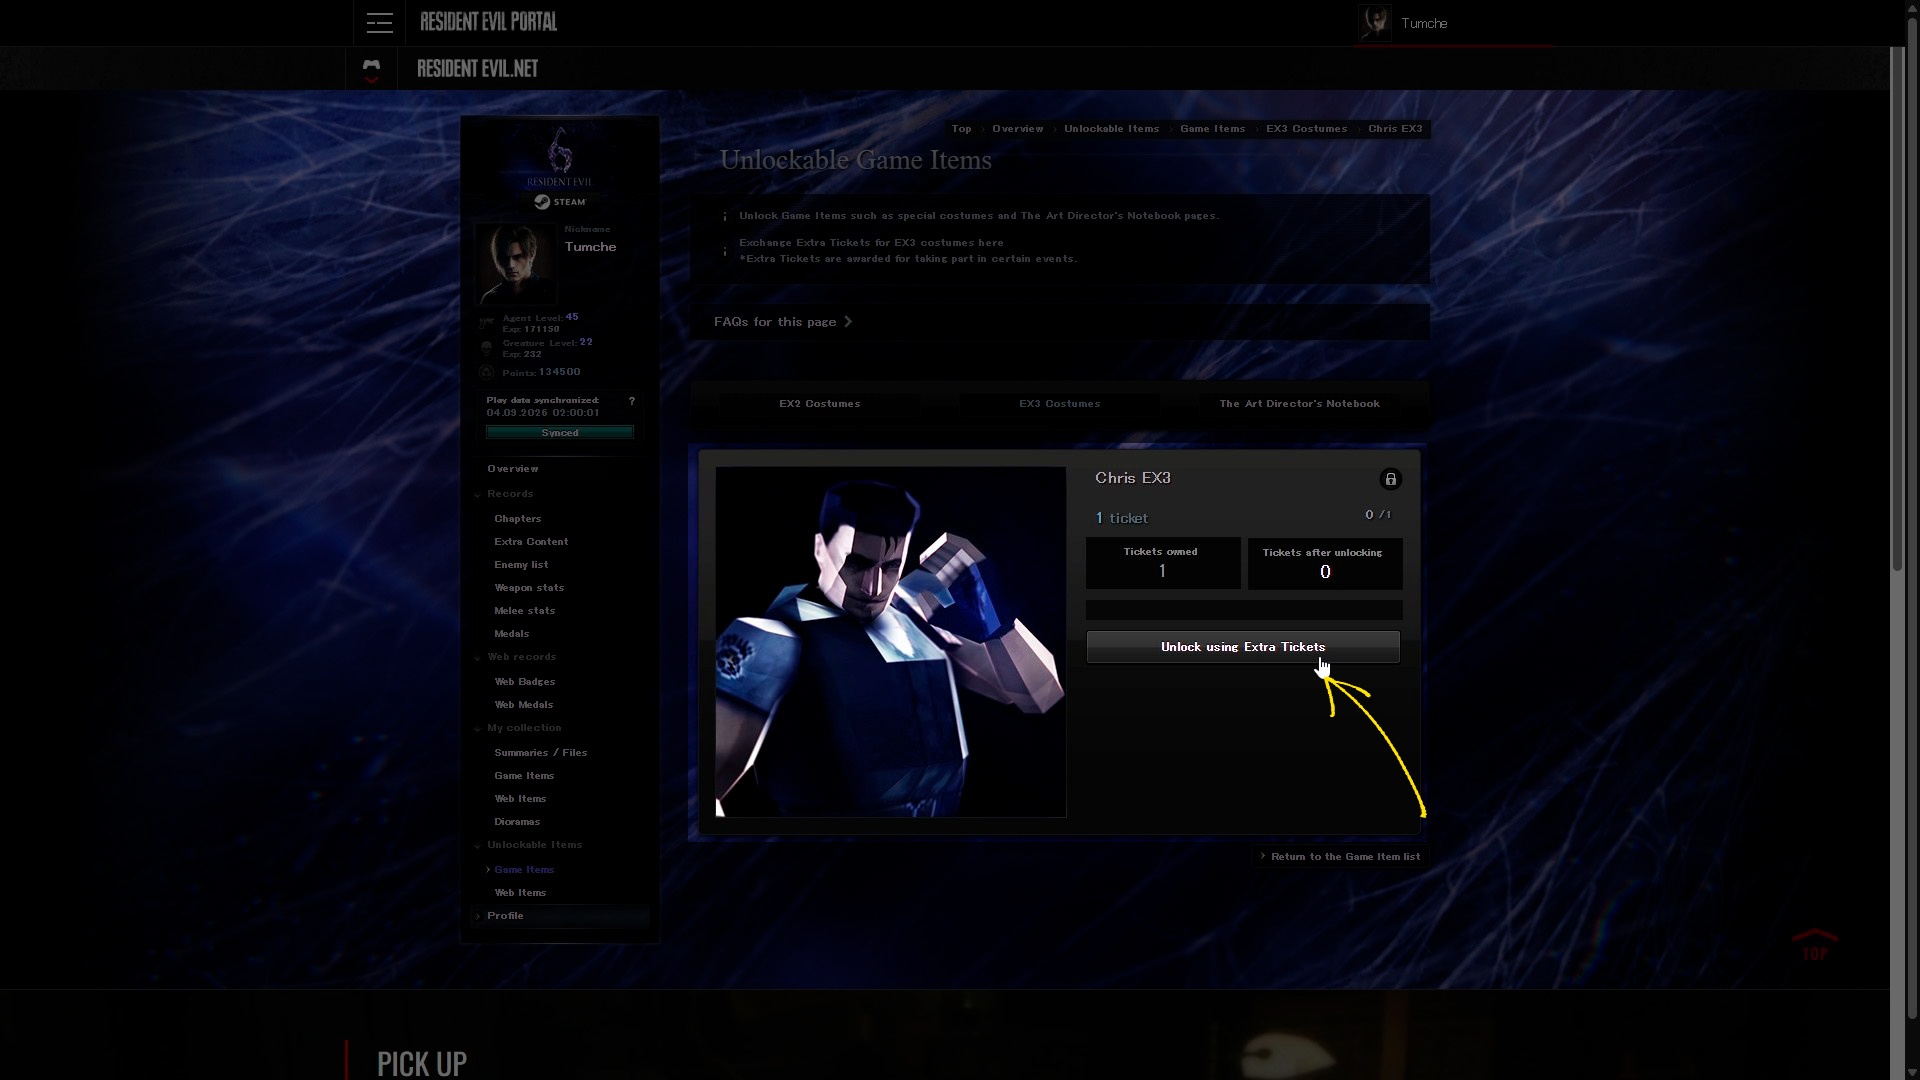Go to Unlockable Items in breadcrumb

point(1112,129)
